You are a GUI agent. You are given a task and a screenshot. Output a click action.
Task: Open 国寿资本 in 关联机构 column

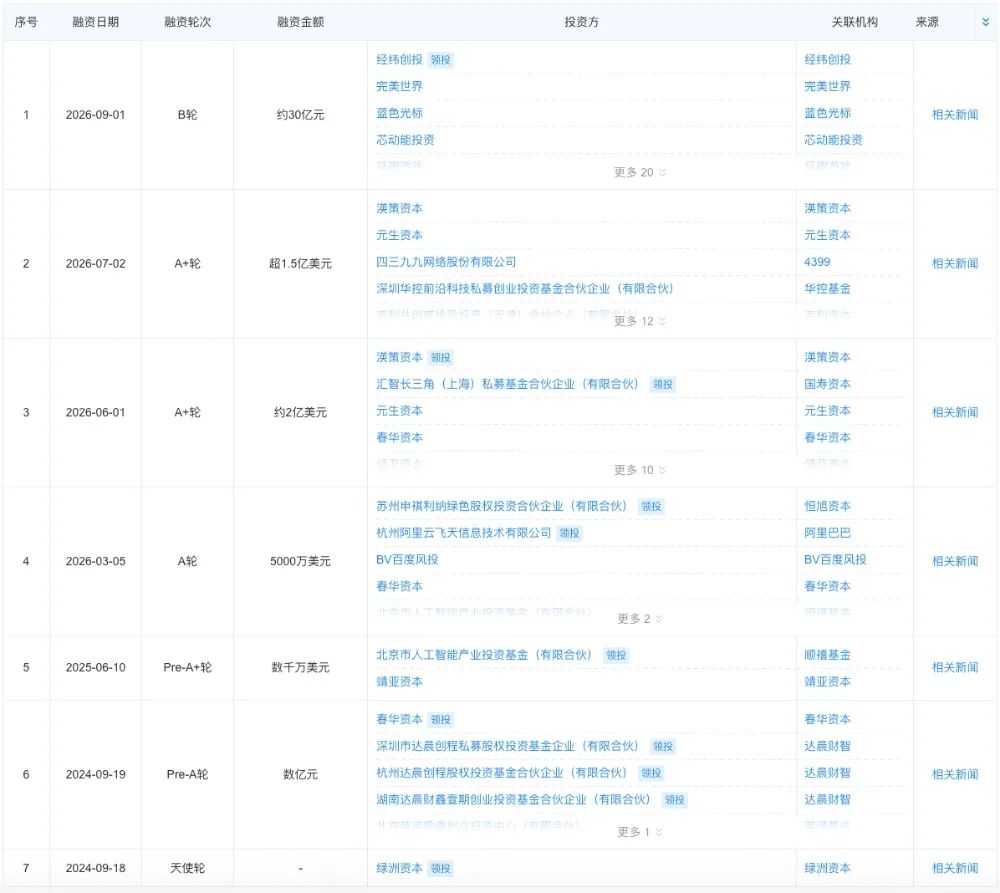coord(827,384)
